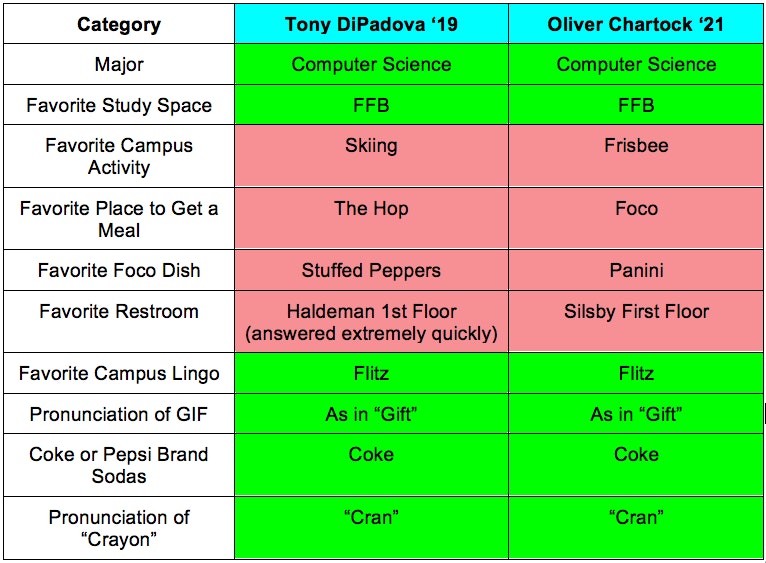Select "The Hop" cell
The image size is (766, 563).
coord(371,209)
